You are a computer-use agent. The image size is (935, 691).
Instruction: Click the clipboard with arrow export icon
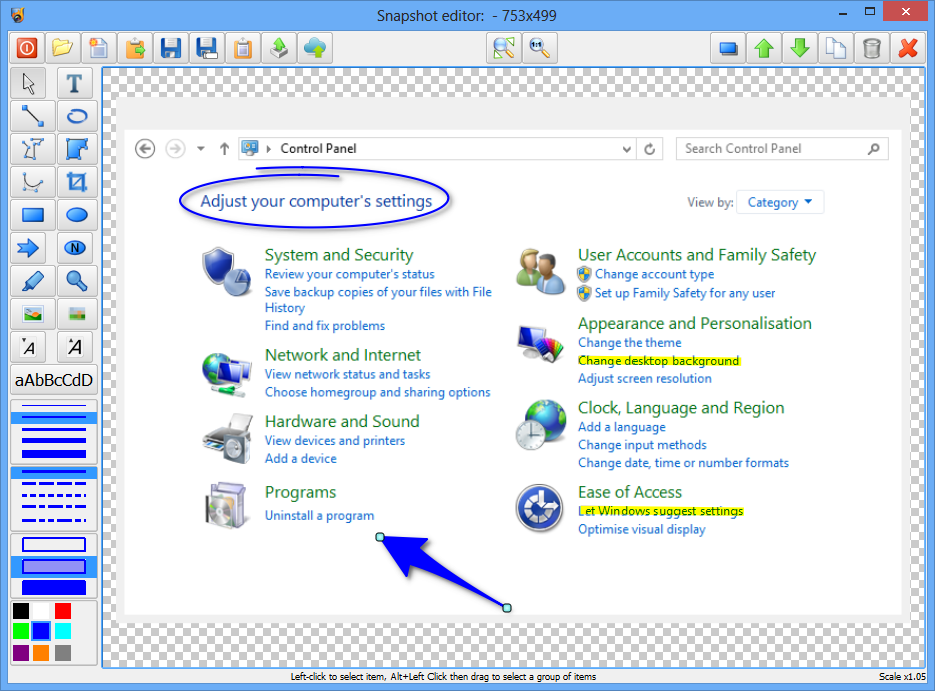pyautogui.click(x=135, y=48)
